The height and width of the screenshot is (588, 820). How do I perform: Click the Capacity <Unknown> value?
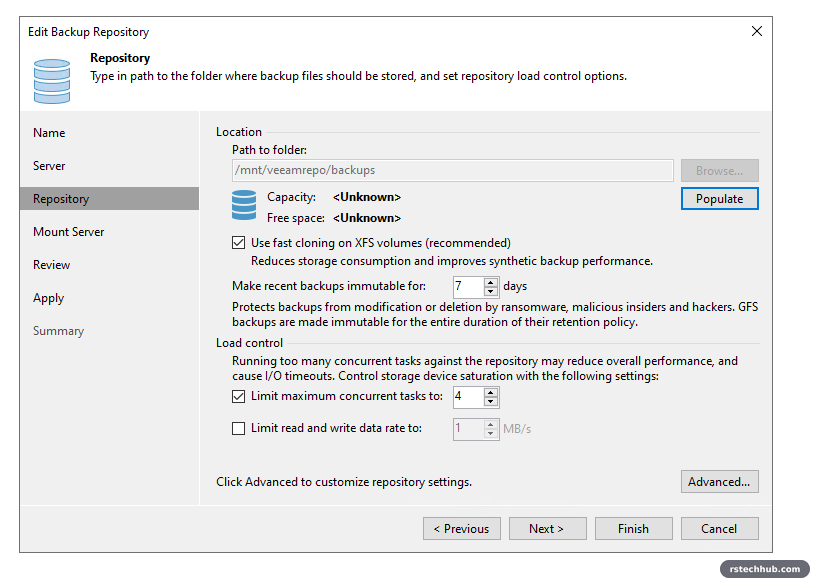pyautogui.click(x=367, y=197)
